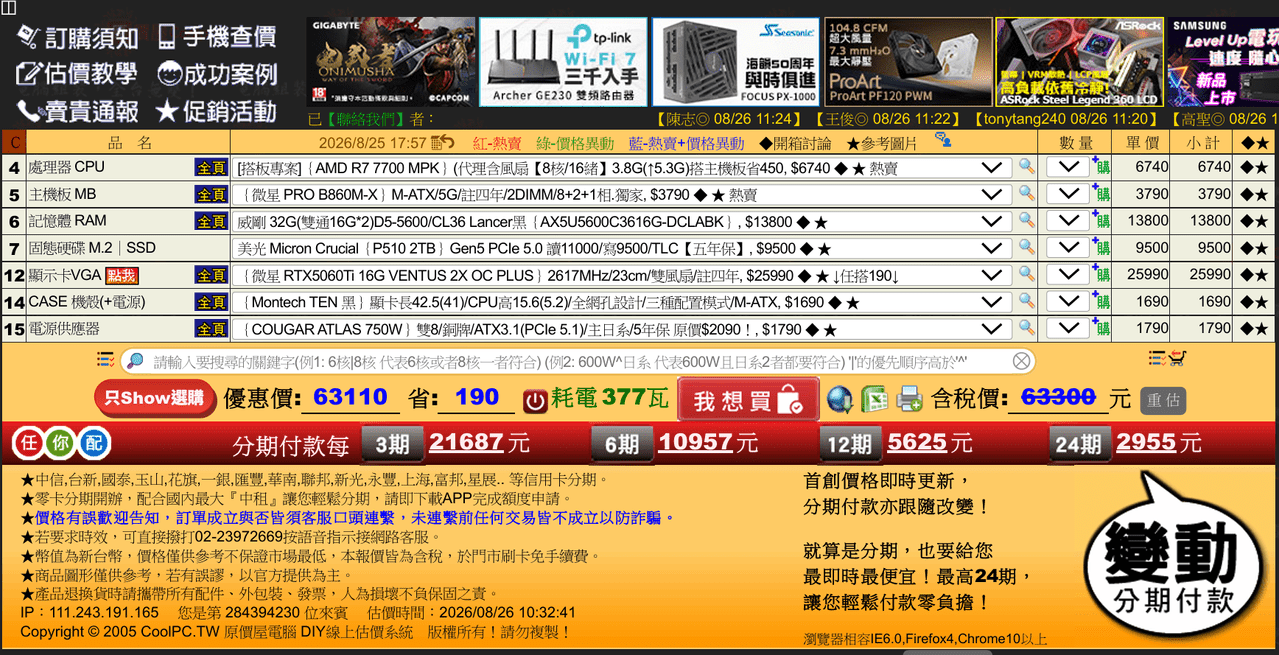Open the 固態硬碟 M.2 SSD product dropdown

[x=621, y=248]
